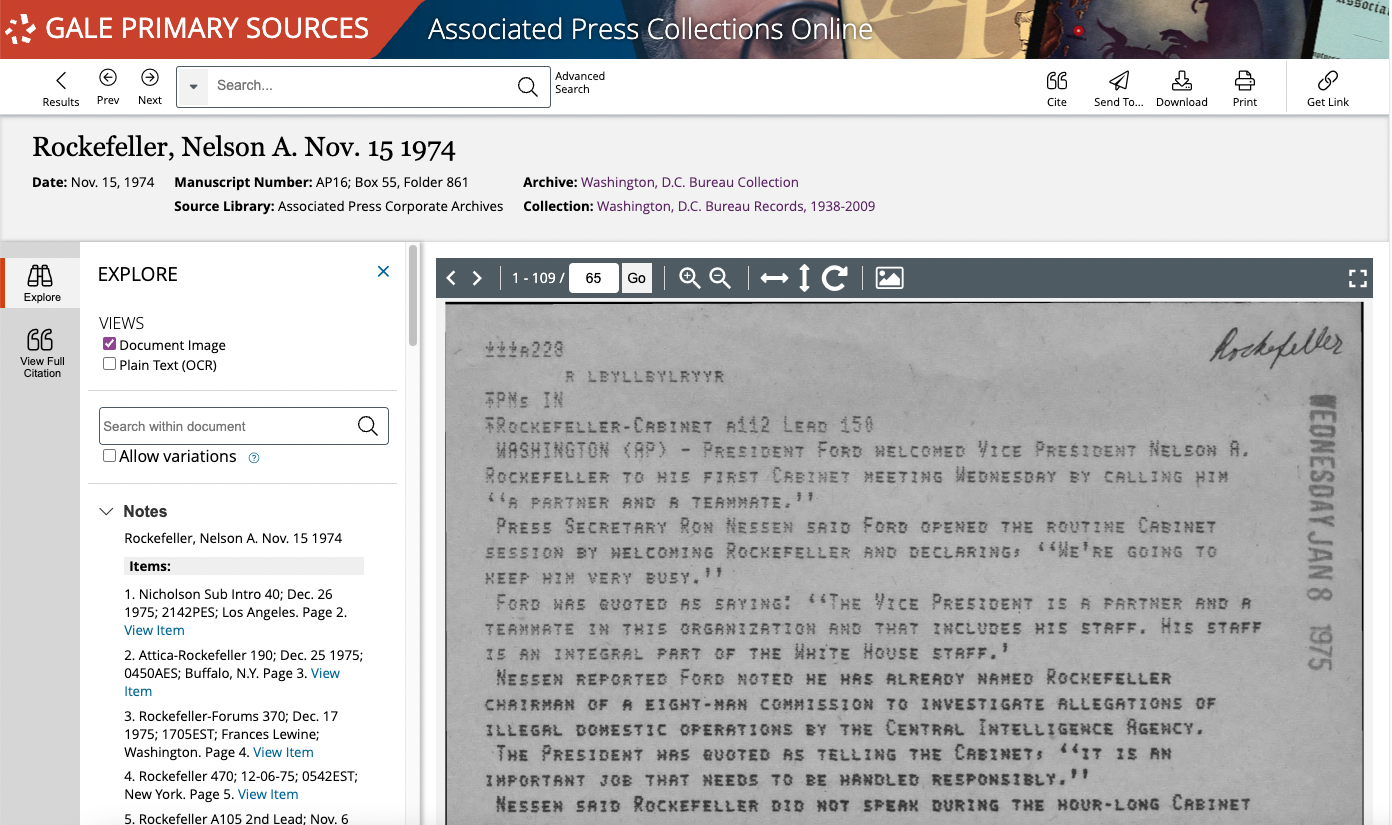Get a link to this document
This screenshot has height=825, width=1392.
(1328, 88)
